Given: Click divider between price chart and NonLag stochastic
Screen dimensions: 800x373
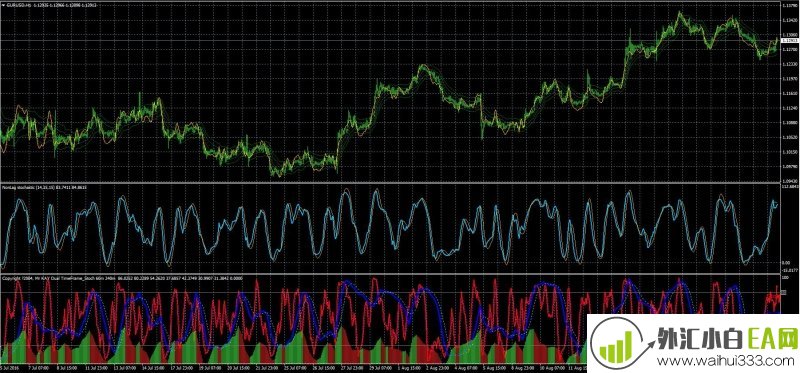Looking at the screenshot, I should tap(390, 183).
